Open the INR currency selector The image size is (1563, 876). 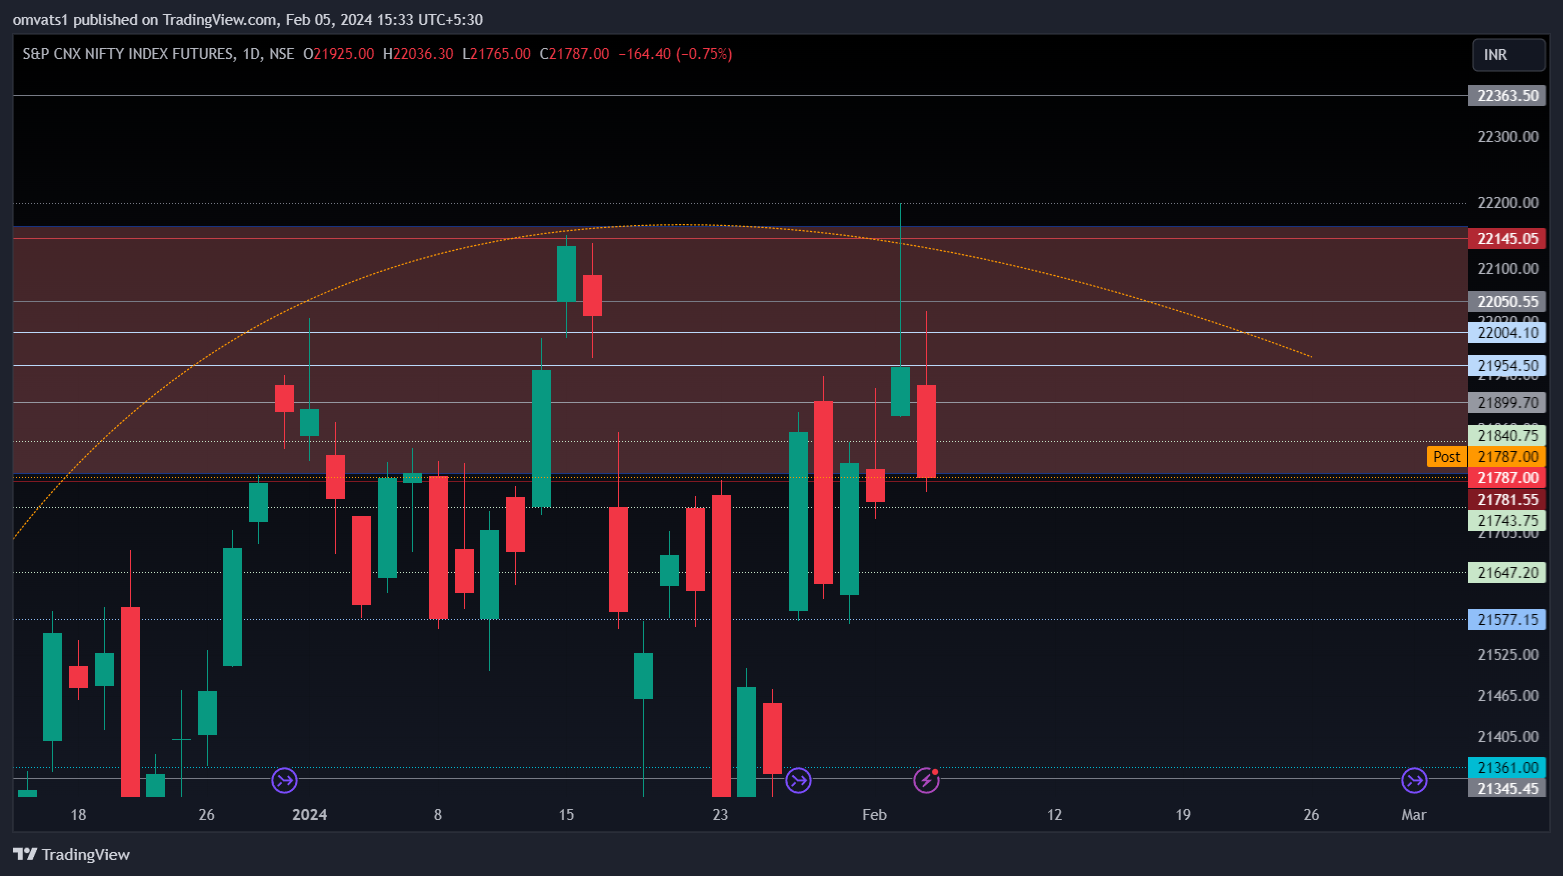coord(1508,55)
